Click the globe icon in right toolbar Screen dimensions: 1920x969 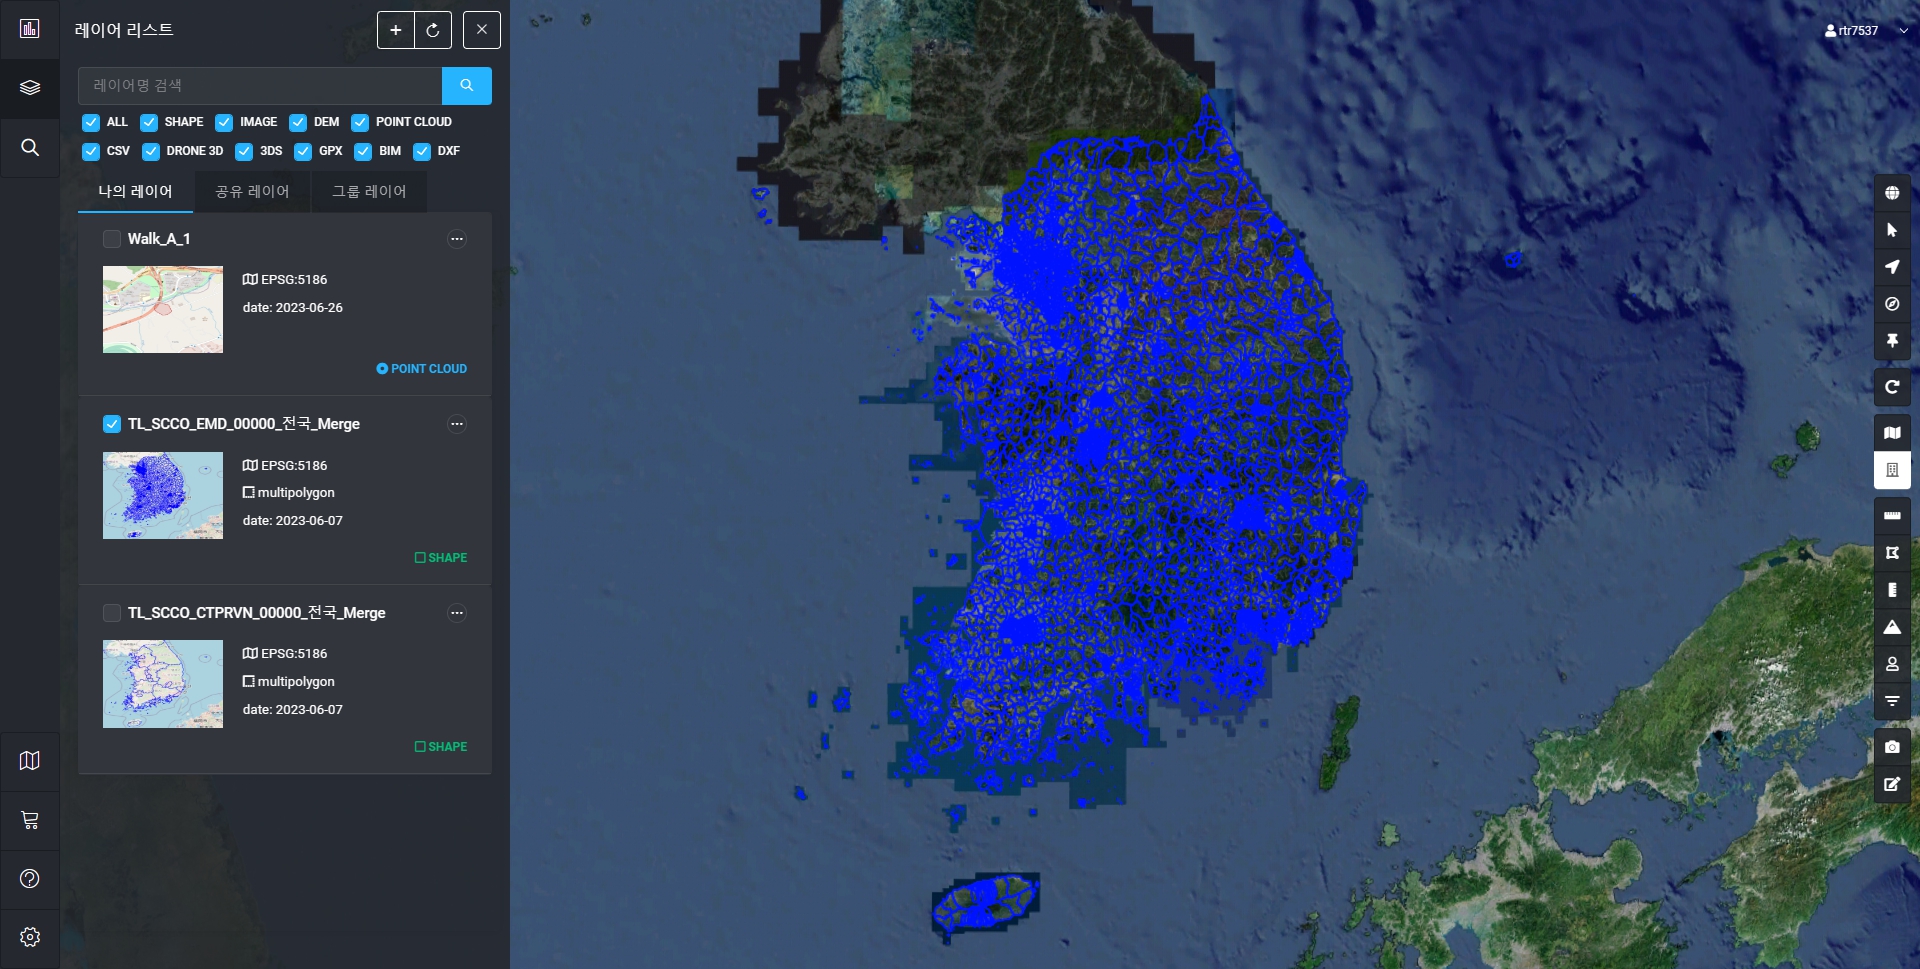coord(1891,193)
